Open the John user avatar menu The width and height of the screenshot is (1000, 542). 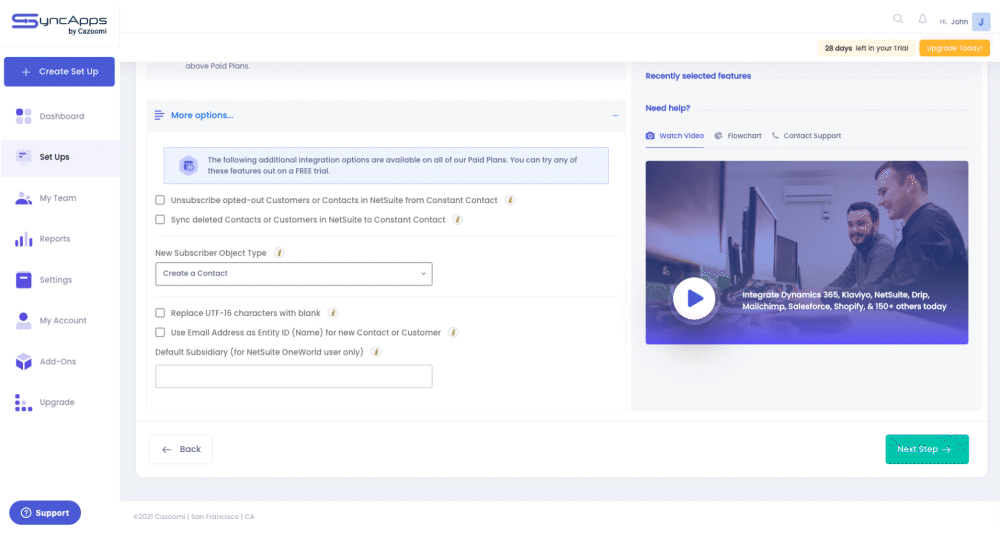click(981, 22)
